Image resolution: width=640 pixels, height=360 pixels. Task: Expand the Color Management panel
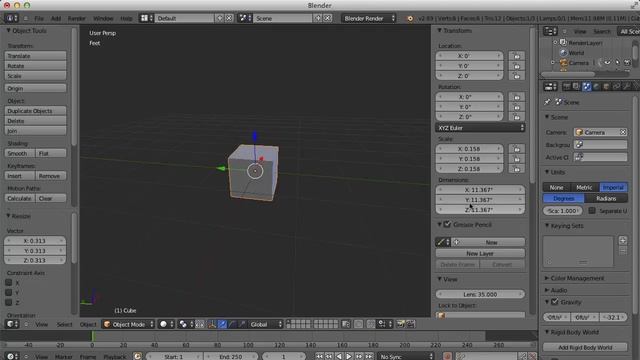tap(547, 278)
